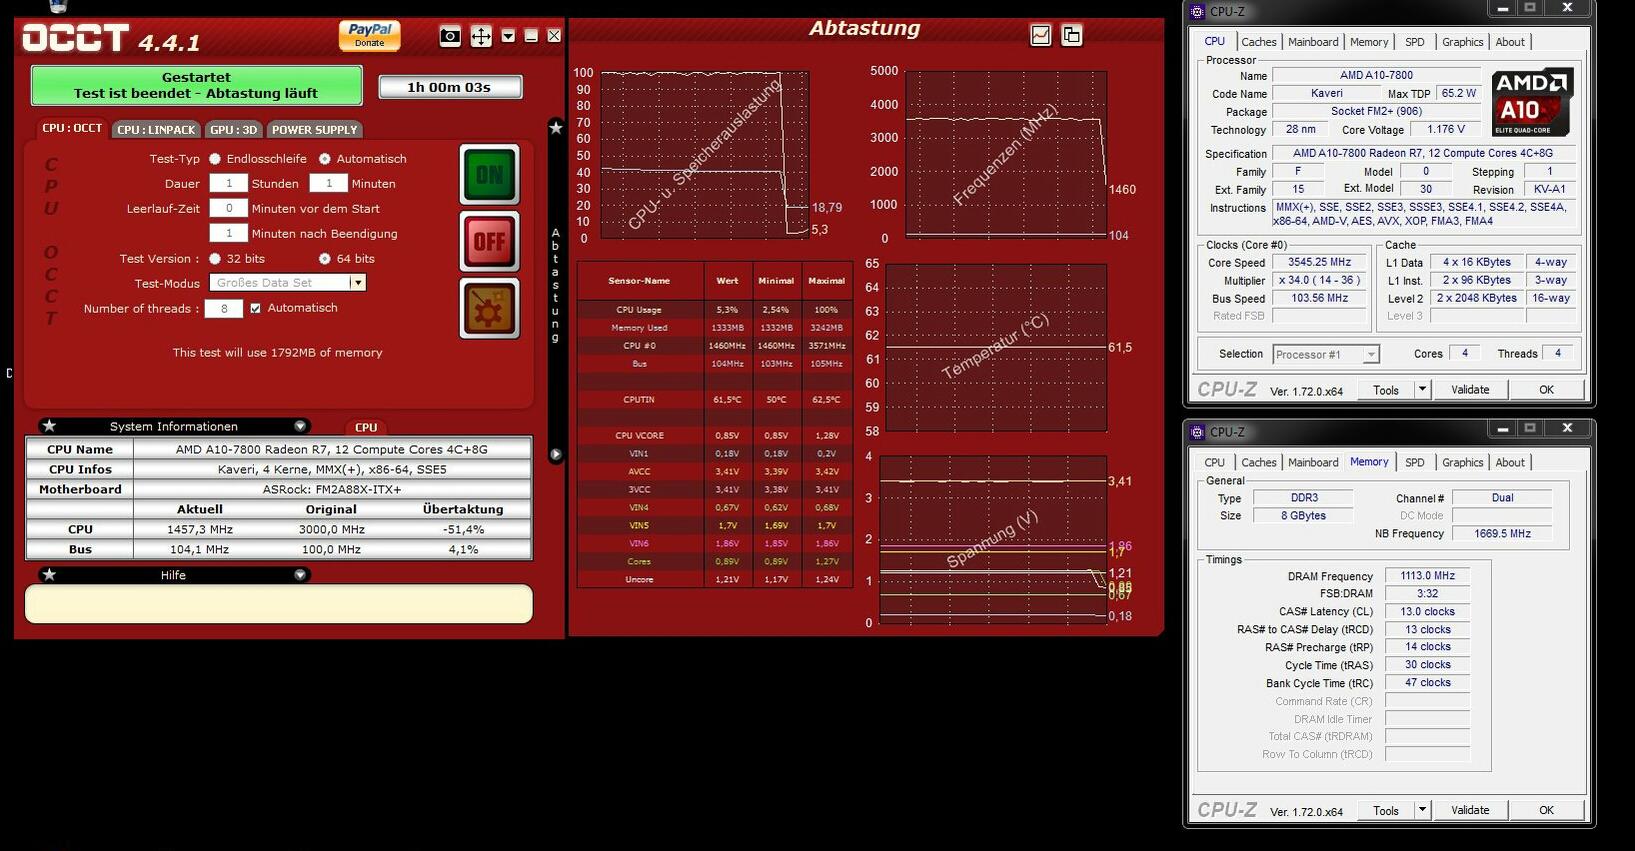Collapse the System Informationen section arrow
Image resolution: width=1635 pixels, height=851 pixels.
pos(300,426)
